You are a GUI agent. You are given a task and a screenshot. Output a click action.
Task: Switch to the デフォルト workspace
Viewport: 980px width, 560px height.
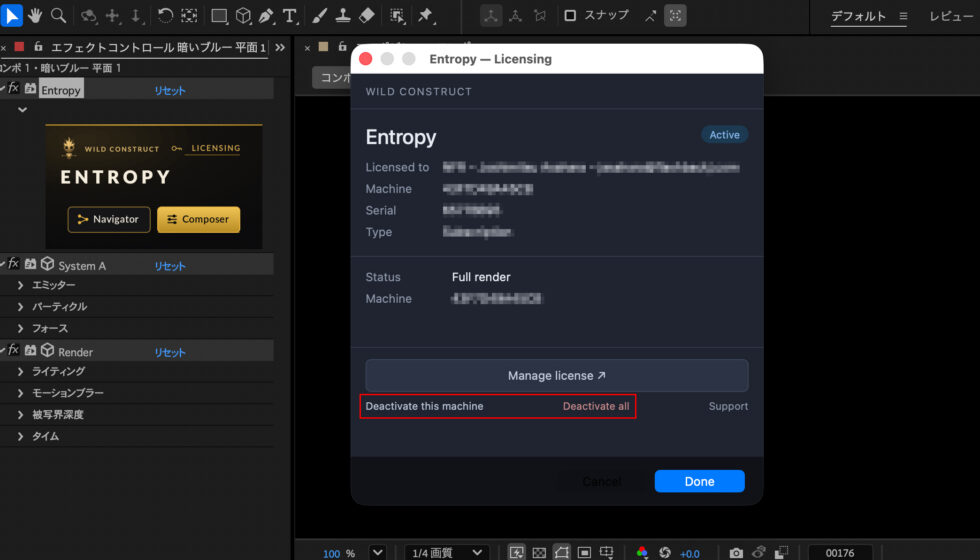[x=858, y=16]
